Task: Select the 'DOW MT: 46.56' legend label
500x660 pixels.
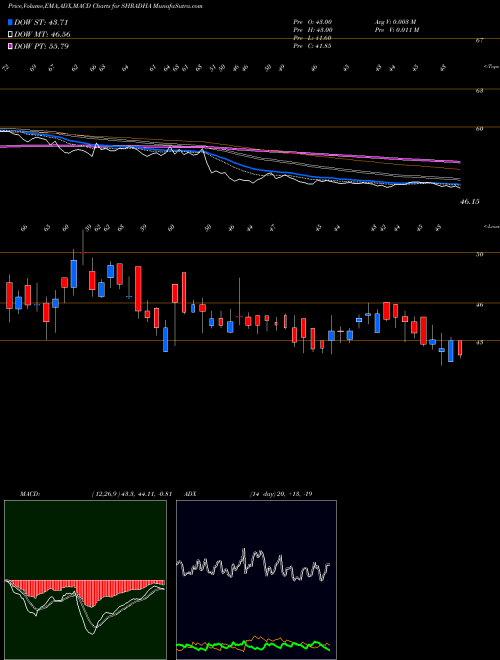Action: 42,35
